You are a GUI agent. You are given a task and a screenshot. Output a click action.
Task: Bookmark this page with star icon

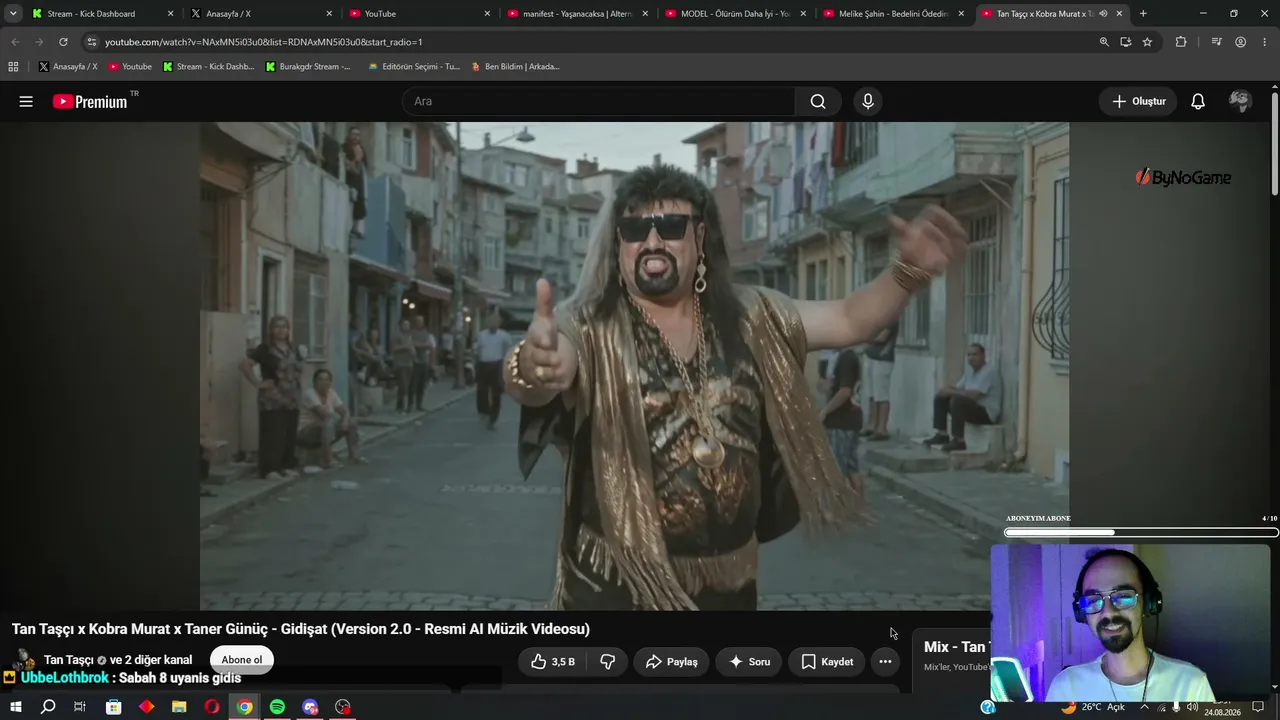point(1147,42)
